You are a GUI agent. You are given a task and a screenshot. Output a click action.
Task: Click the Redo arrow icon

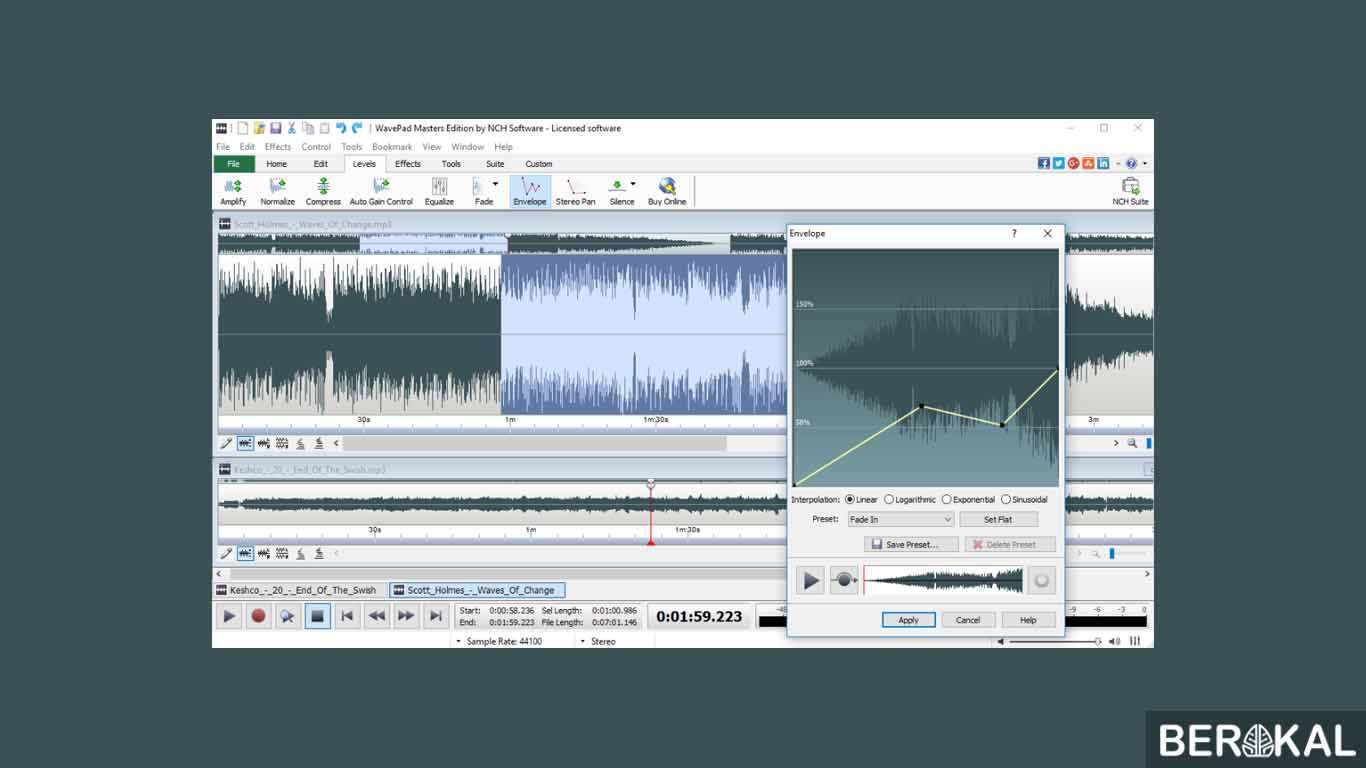(x=357, y=128)
